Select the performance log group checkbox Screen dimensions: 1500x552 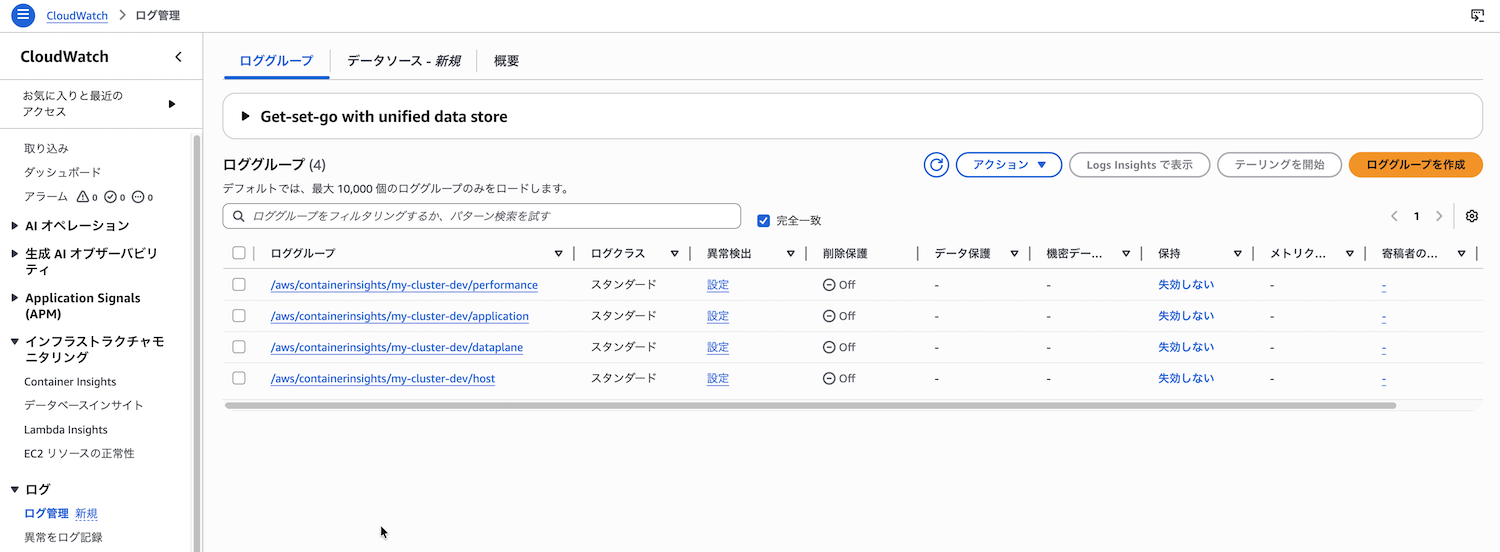coord(239,285)
